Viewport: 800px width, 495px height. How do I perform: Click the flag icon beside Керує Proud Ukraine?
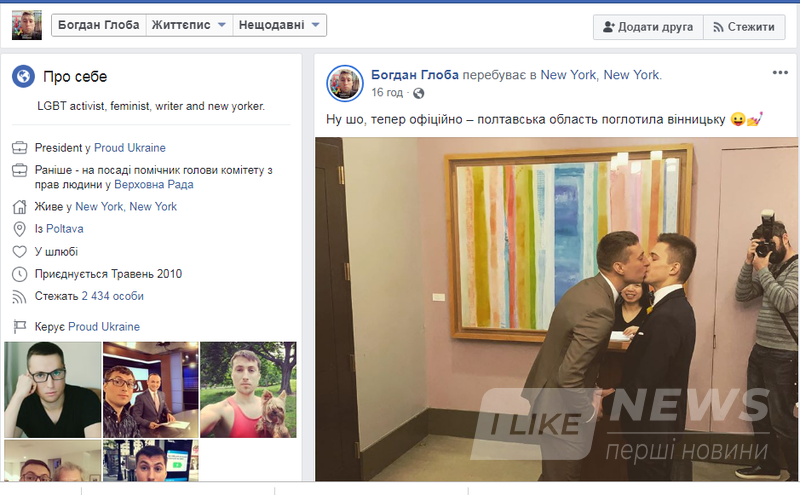[19, 327]
